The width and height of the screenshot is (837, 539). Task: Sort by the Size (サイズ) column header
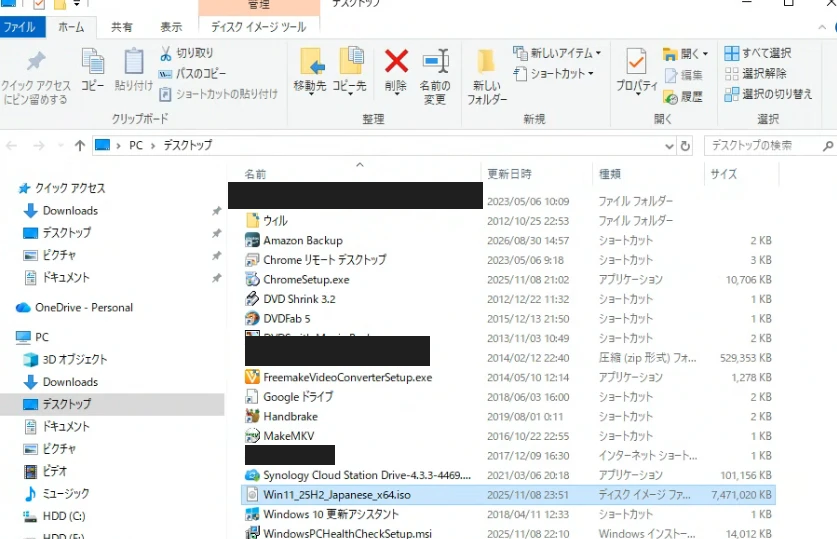point(724,173)
